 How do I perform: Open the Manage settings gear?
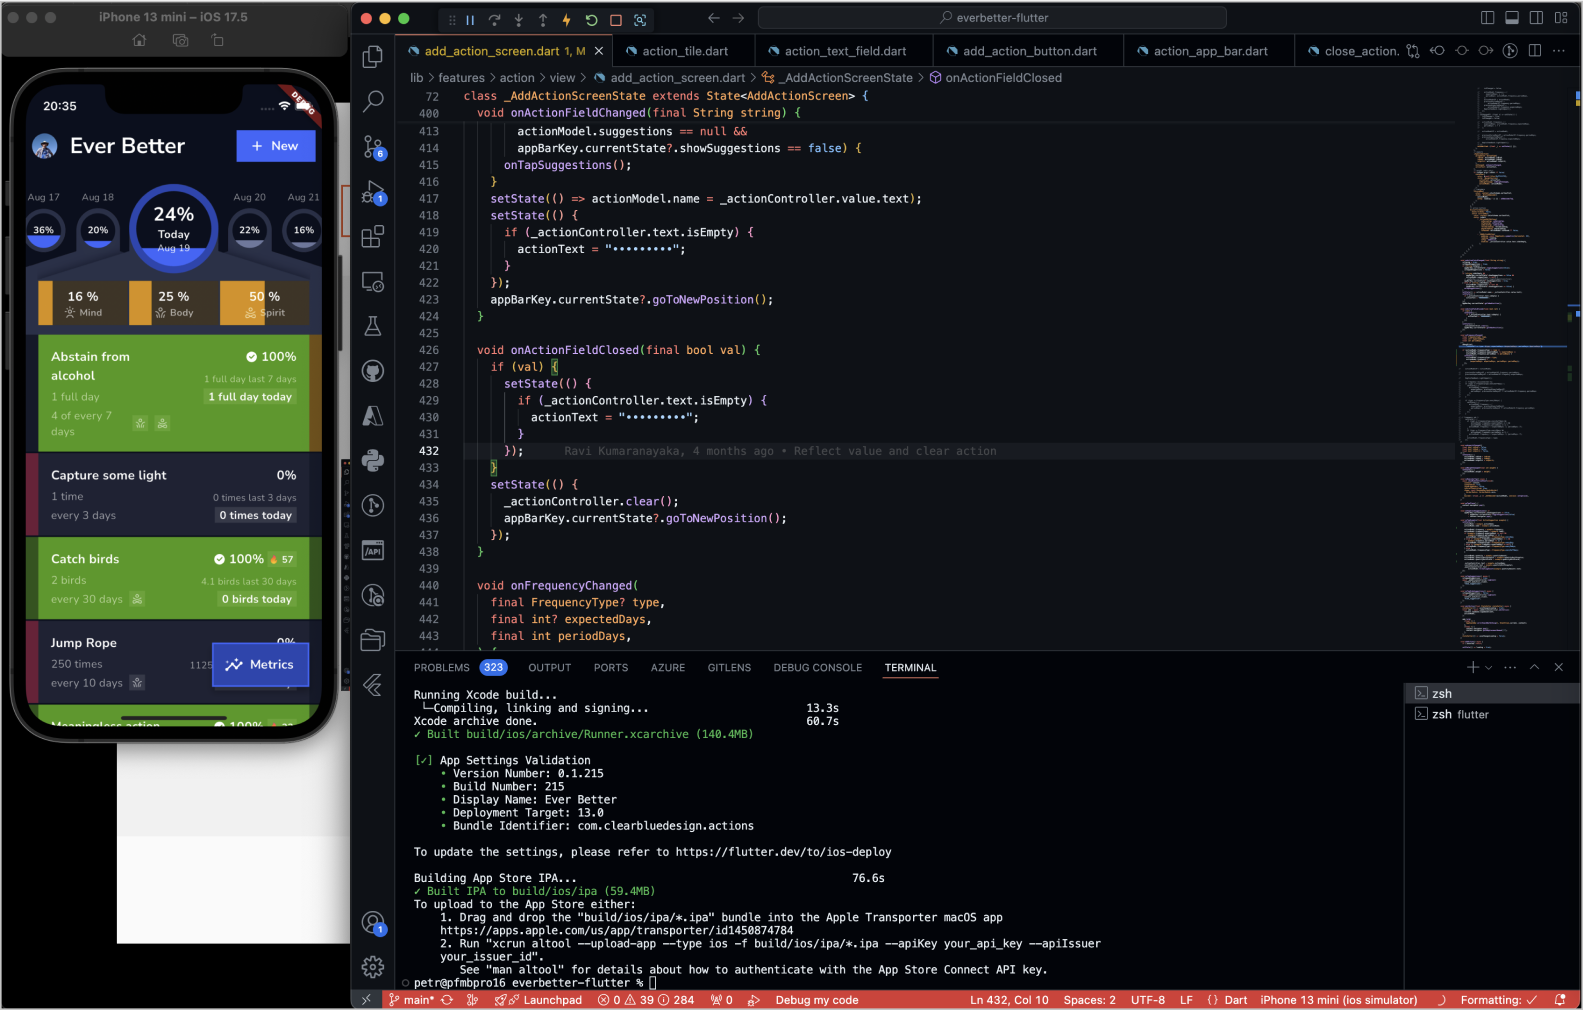click(373, 967)
